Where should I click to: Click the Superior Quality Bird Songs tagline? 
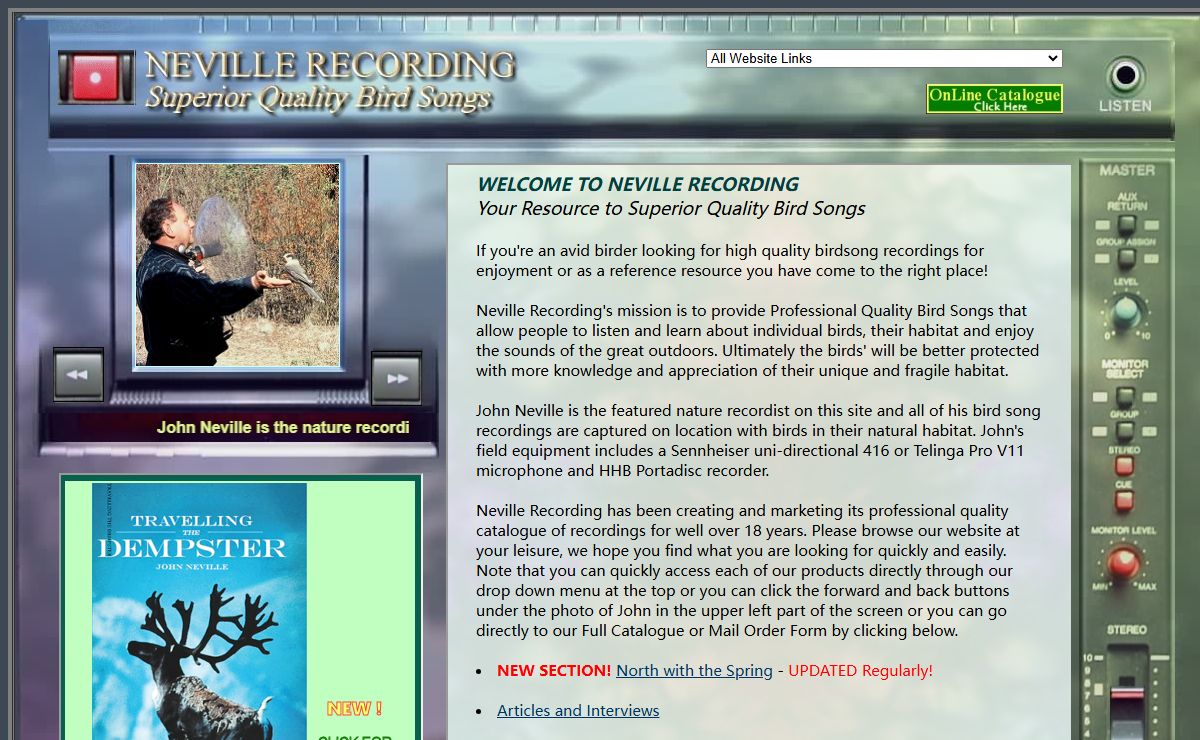click(318, 98)
